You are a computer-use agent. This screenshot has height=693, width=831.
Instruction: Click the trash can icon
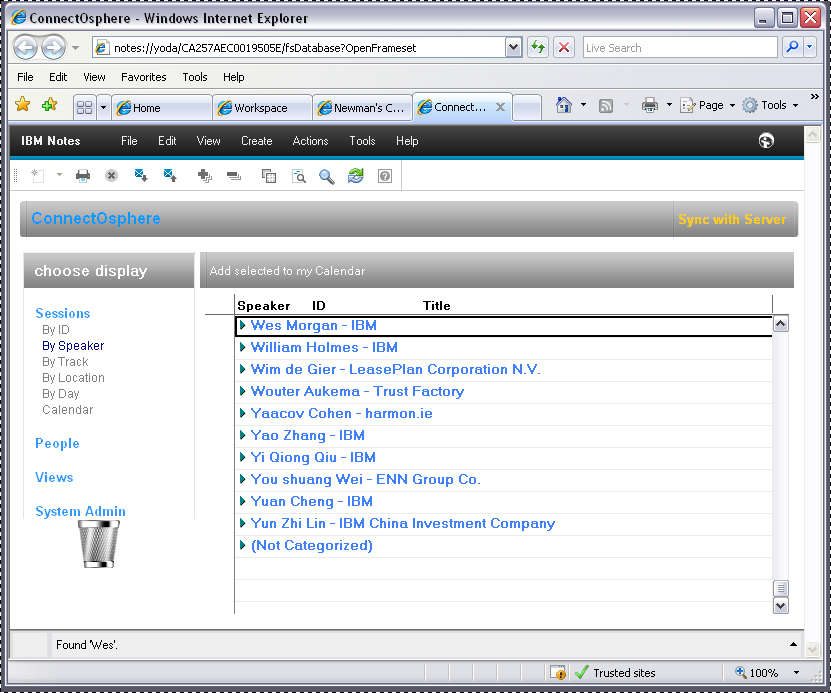click(x=99, y=543)
